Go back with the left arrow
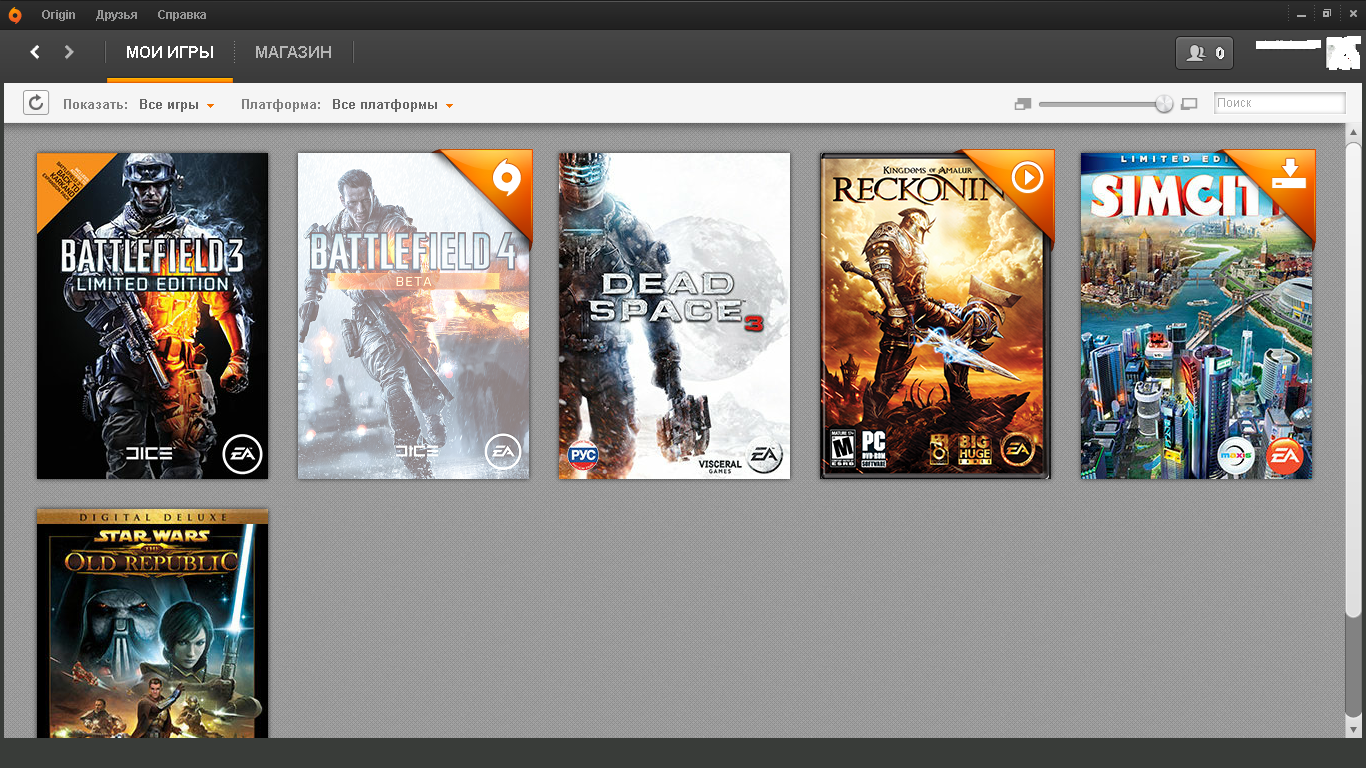 (35, 52)
